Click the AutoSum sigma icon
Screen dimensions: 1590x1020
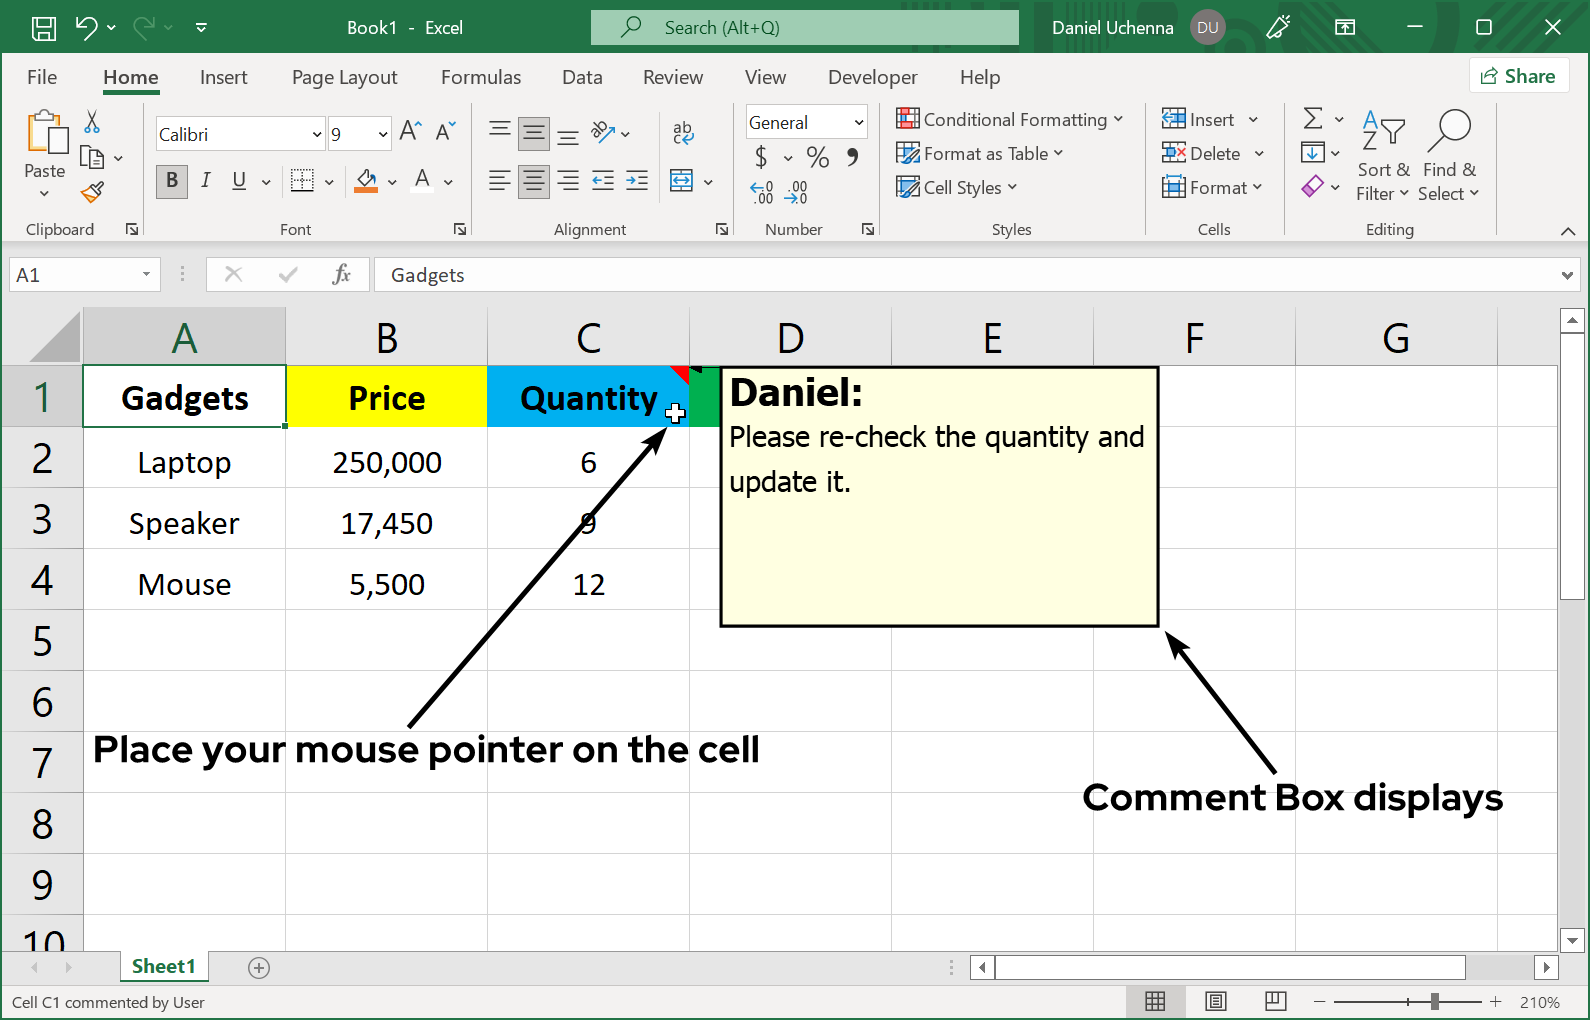pos(1313,119)
